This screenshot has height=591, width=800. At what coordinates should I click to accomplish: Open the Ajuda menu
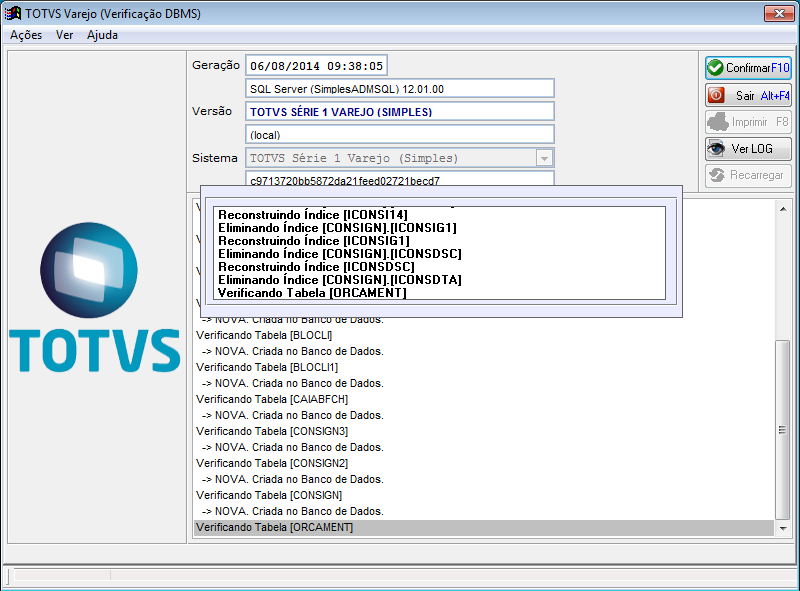102,35
